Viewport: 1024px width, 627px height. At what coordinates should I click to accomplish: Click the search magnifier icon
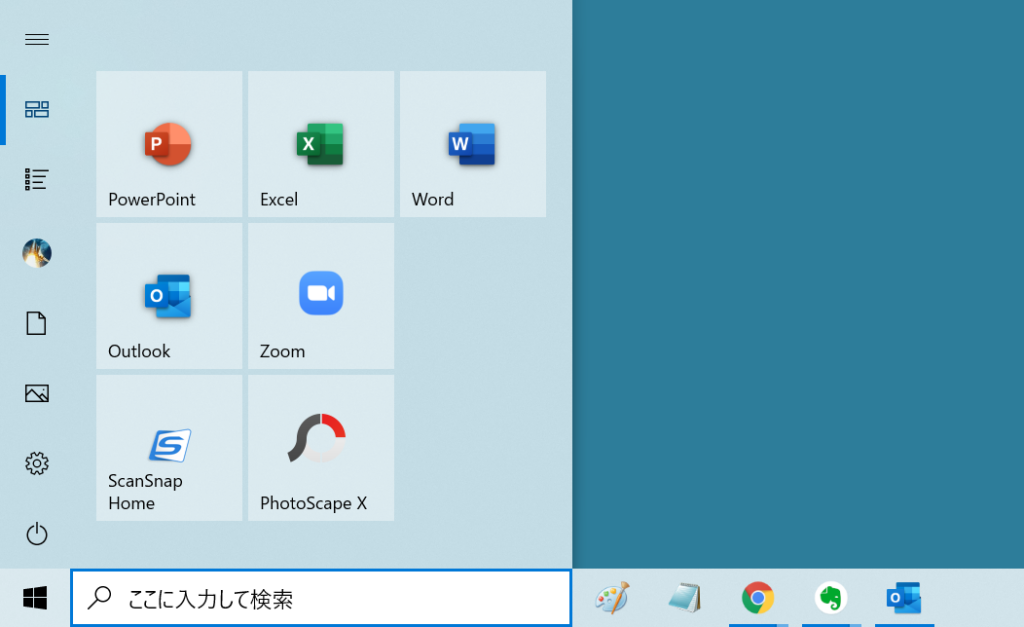[x=100, y=598]
